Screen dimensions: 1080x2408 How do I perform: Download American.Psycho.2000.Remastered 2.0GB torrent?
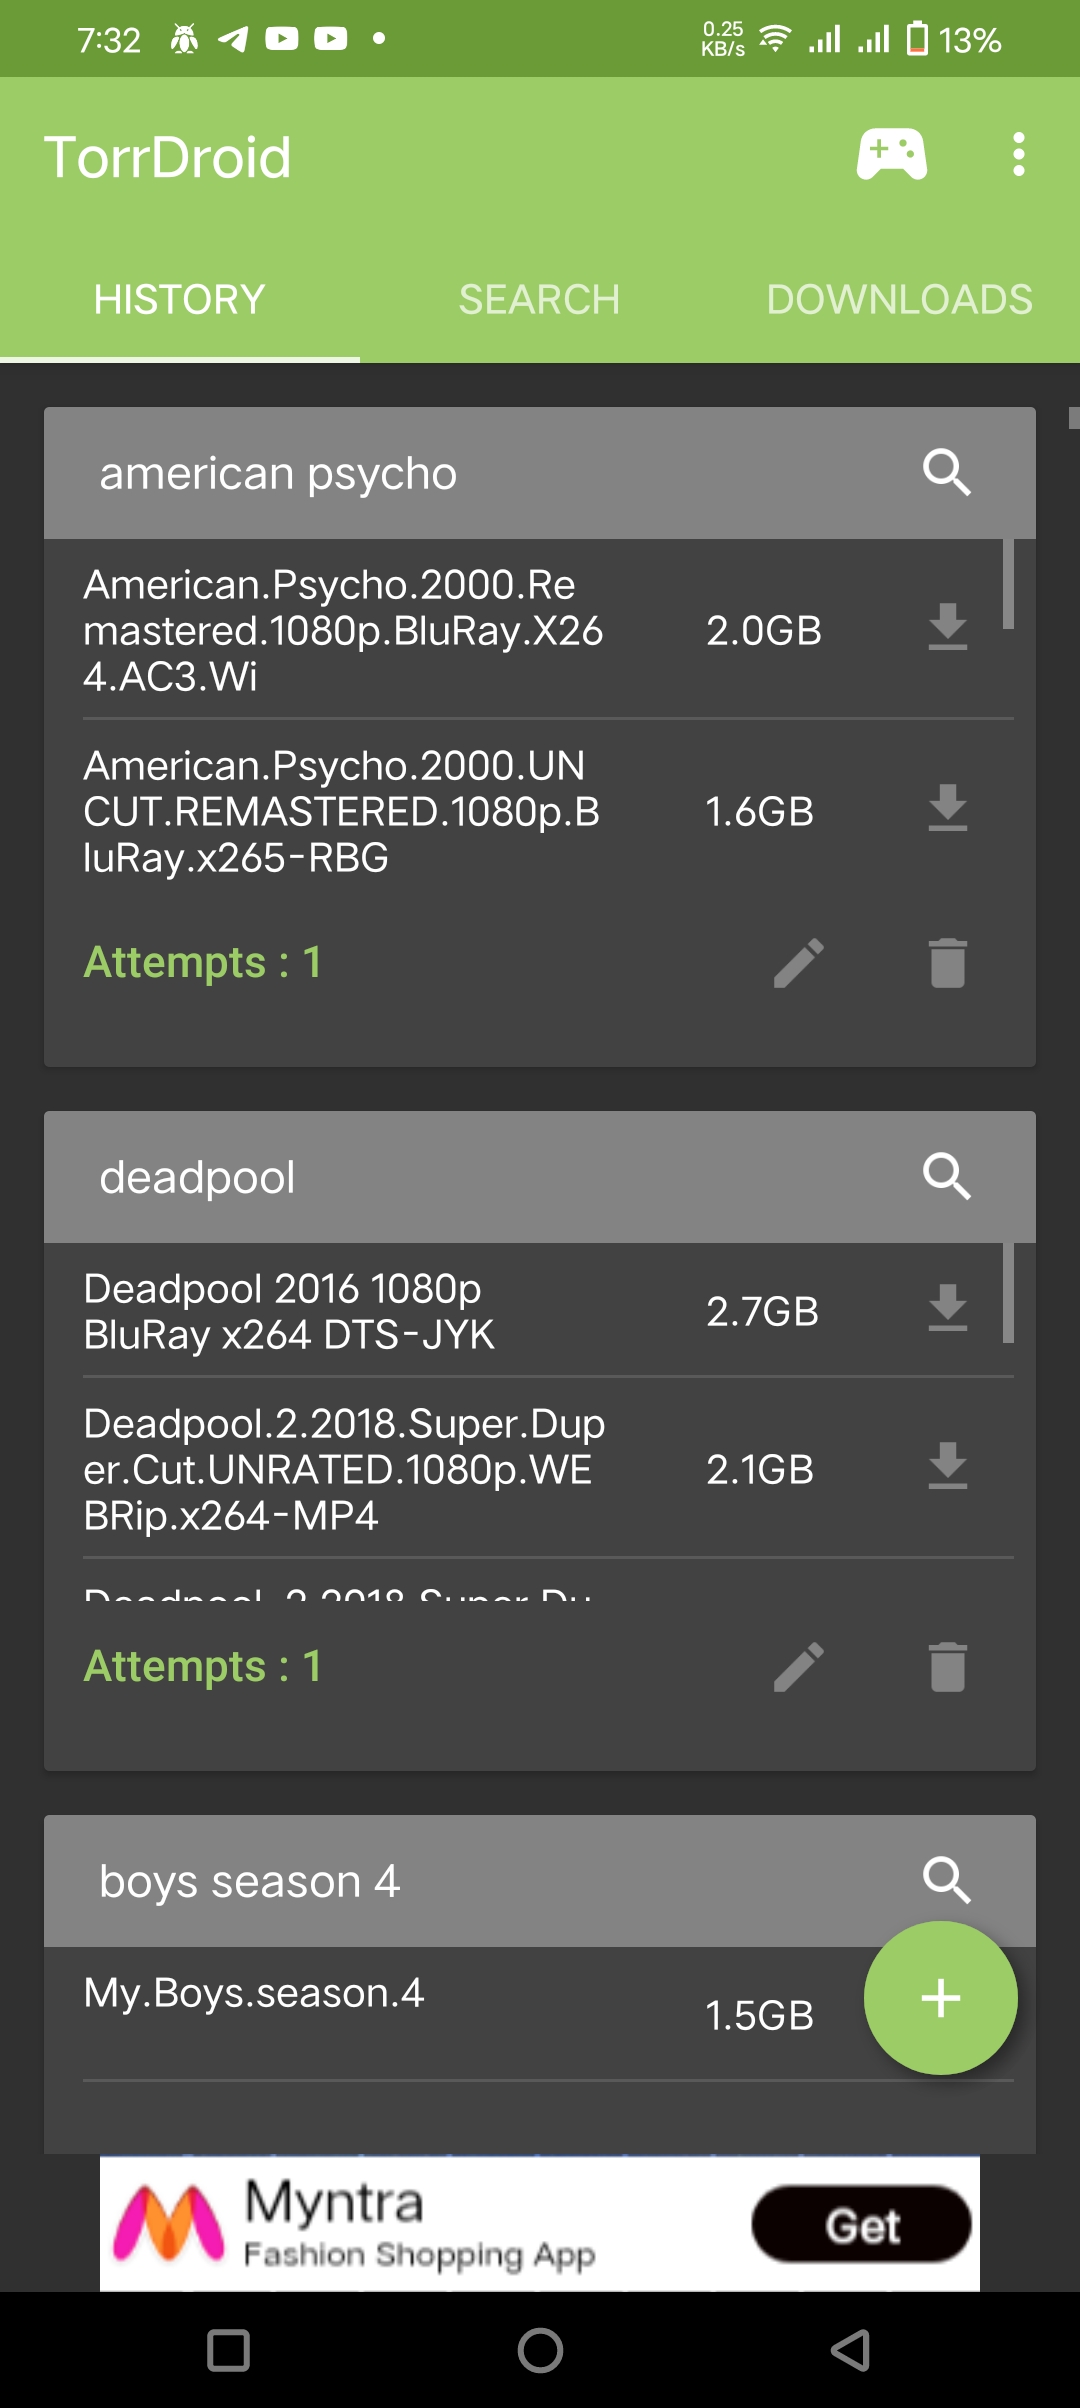point(947,628)
